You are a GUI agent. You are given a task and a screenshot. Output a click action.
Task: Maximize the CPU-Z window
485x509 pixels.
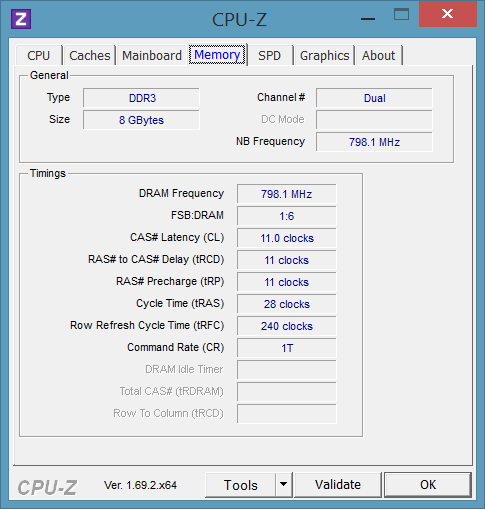click(x=401, y=14)
